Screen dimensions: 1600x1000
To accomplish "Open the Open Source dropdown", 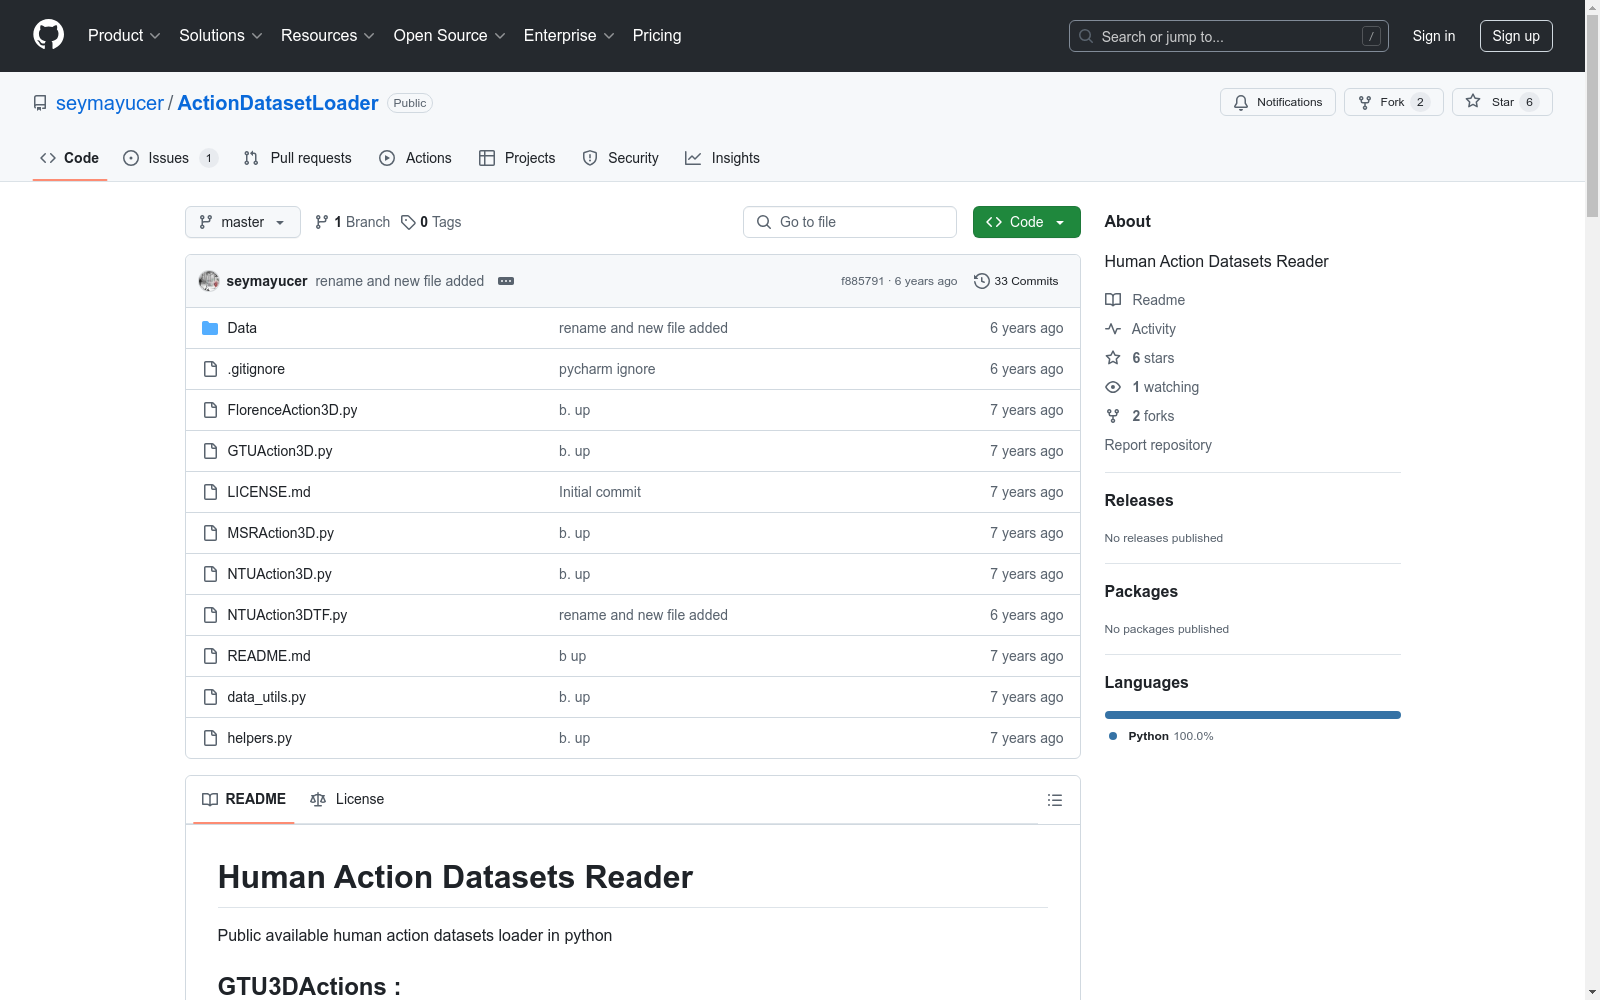I will click(450, 35).
